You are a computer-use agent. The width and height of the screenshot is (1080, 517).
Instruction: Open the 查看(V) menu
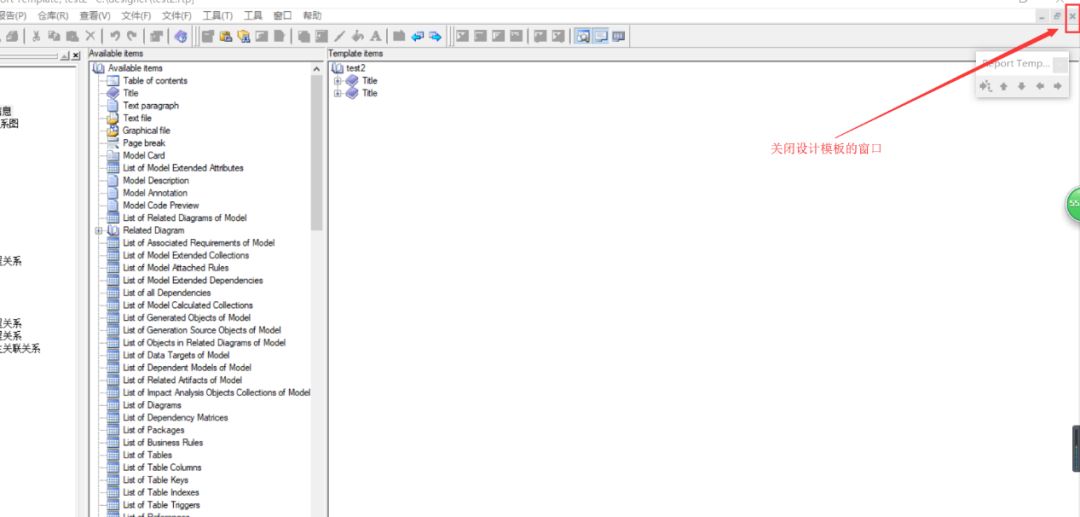pyautogui.click(x=94, y=15)
